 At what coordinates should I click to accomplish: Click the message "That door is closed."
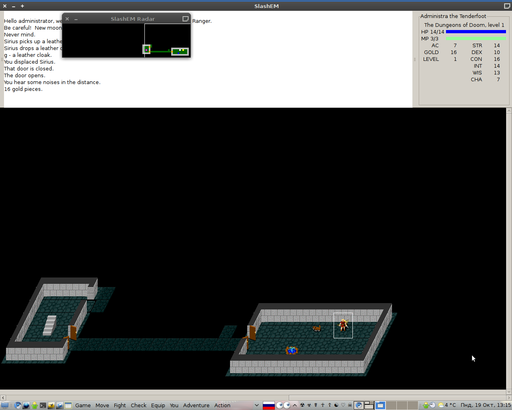[x=29, y=69]
